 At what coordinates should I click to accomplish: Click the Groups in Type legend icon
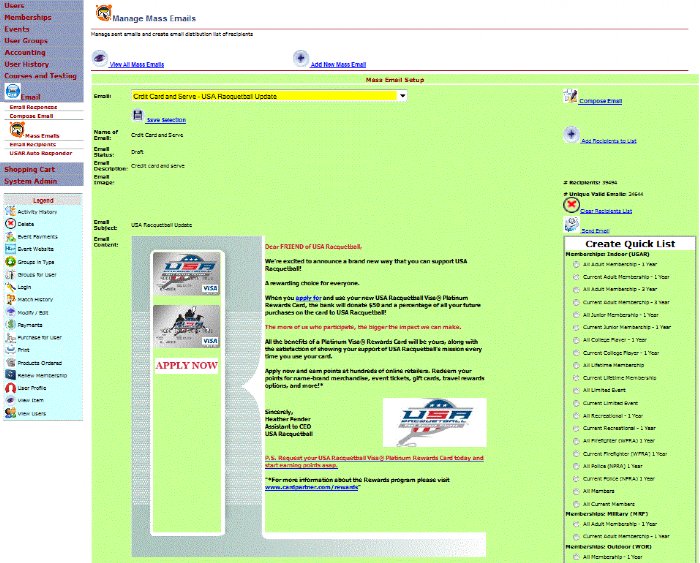(10, 262)
